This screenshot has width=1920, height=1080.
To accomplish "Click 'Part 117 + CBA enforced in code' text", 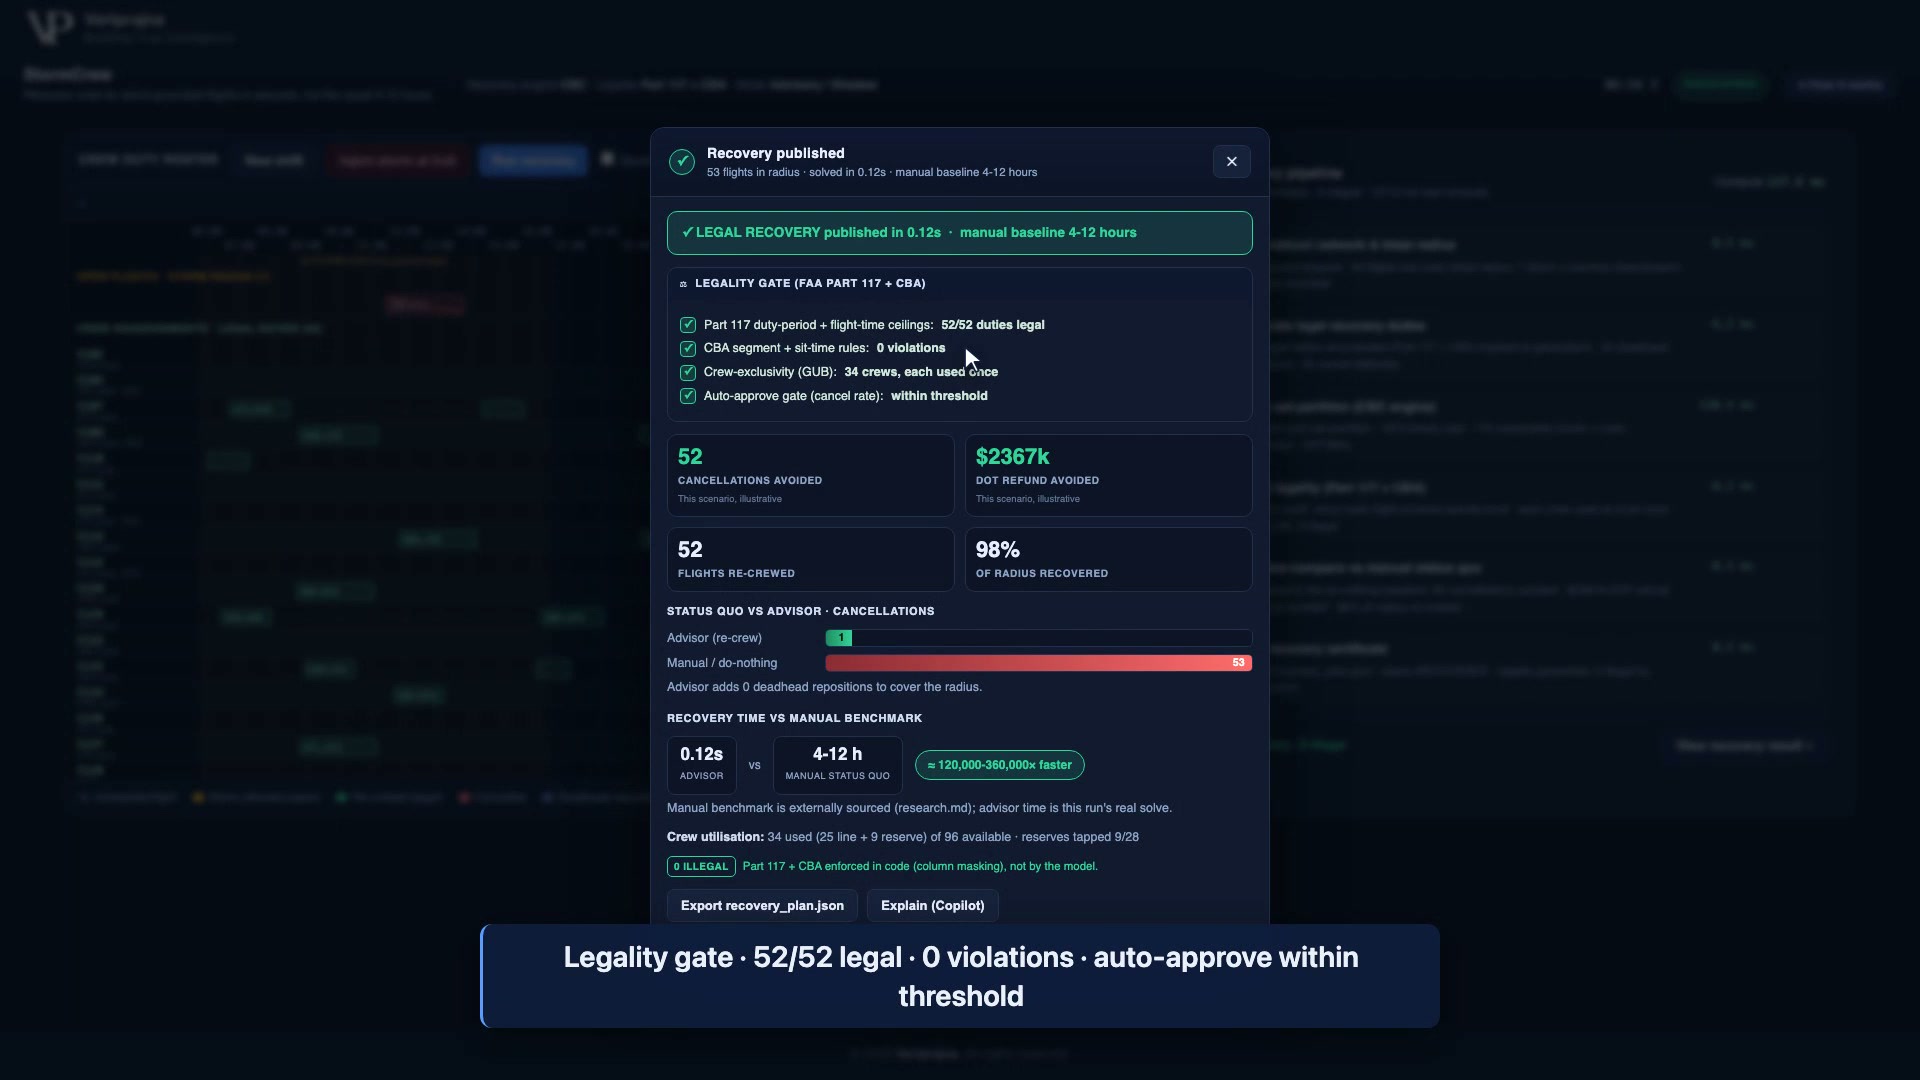I will [x=920, y=867].
